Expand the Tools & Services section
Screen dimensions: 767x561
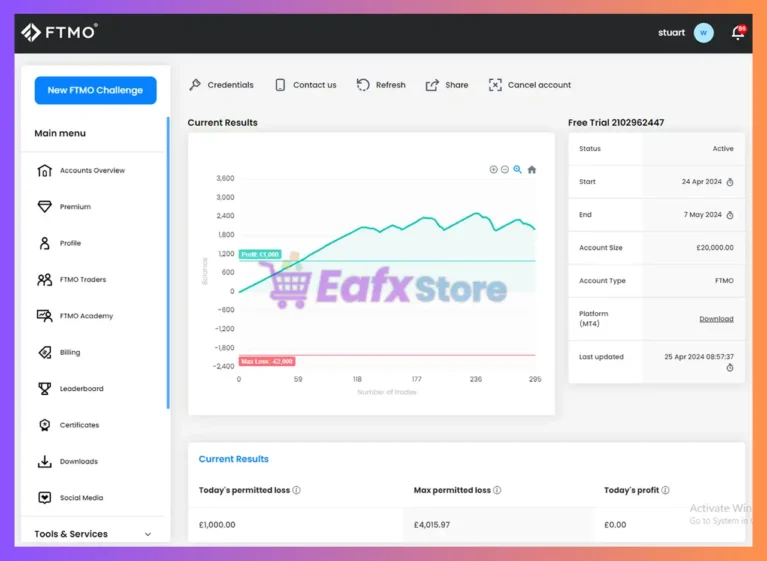click(93, 534)
